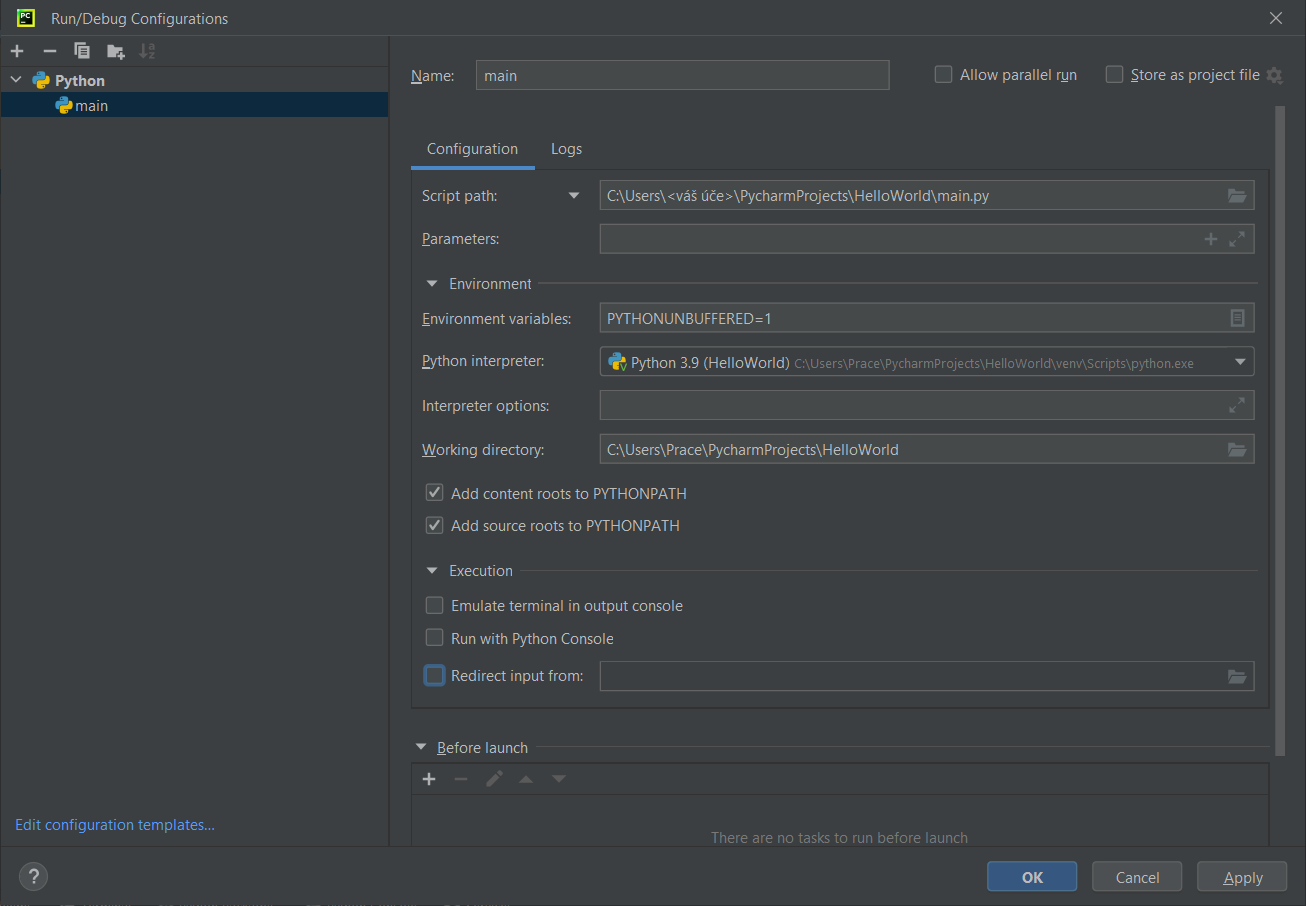Viewport: 1306px width, 906px height.
Task: Remove a Before launch task
Action: click(x=461, y=779)
